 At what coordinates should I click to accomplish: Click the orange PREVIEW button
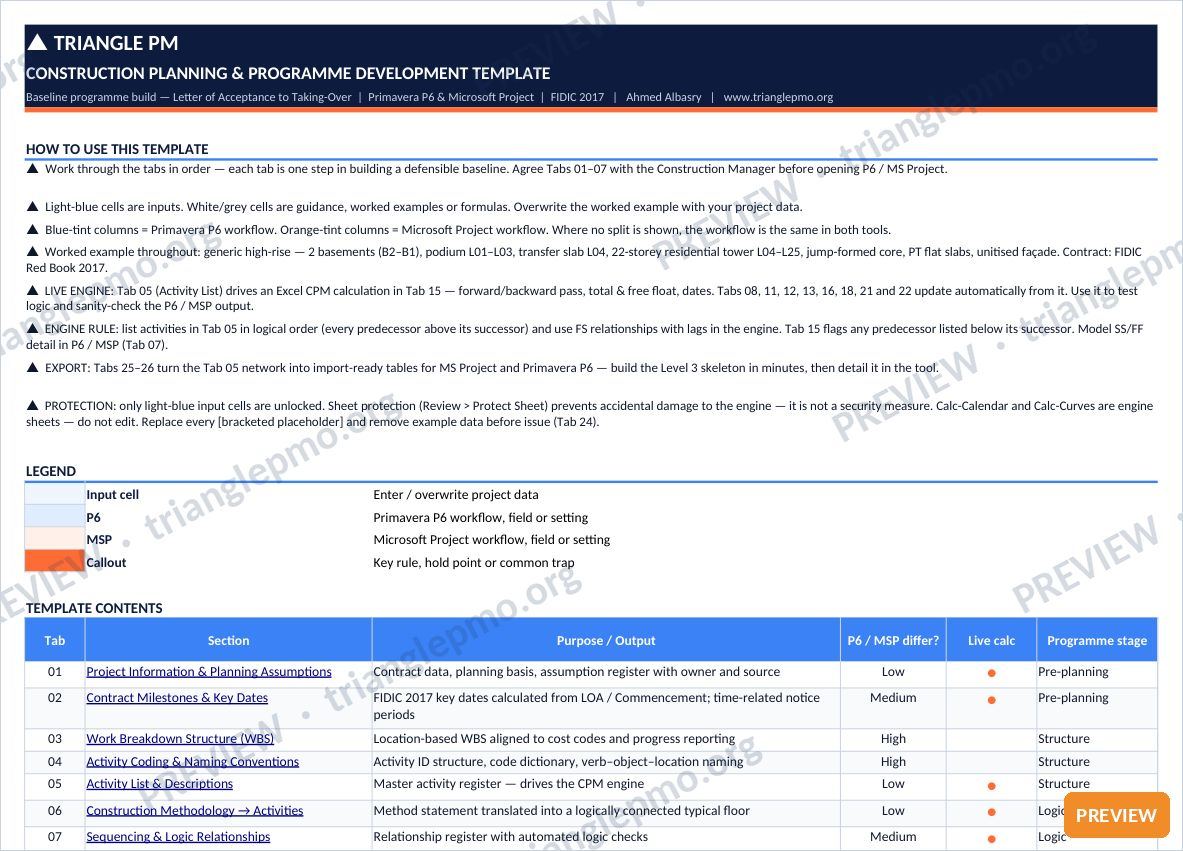click(x=1116, y=816)
